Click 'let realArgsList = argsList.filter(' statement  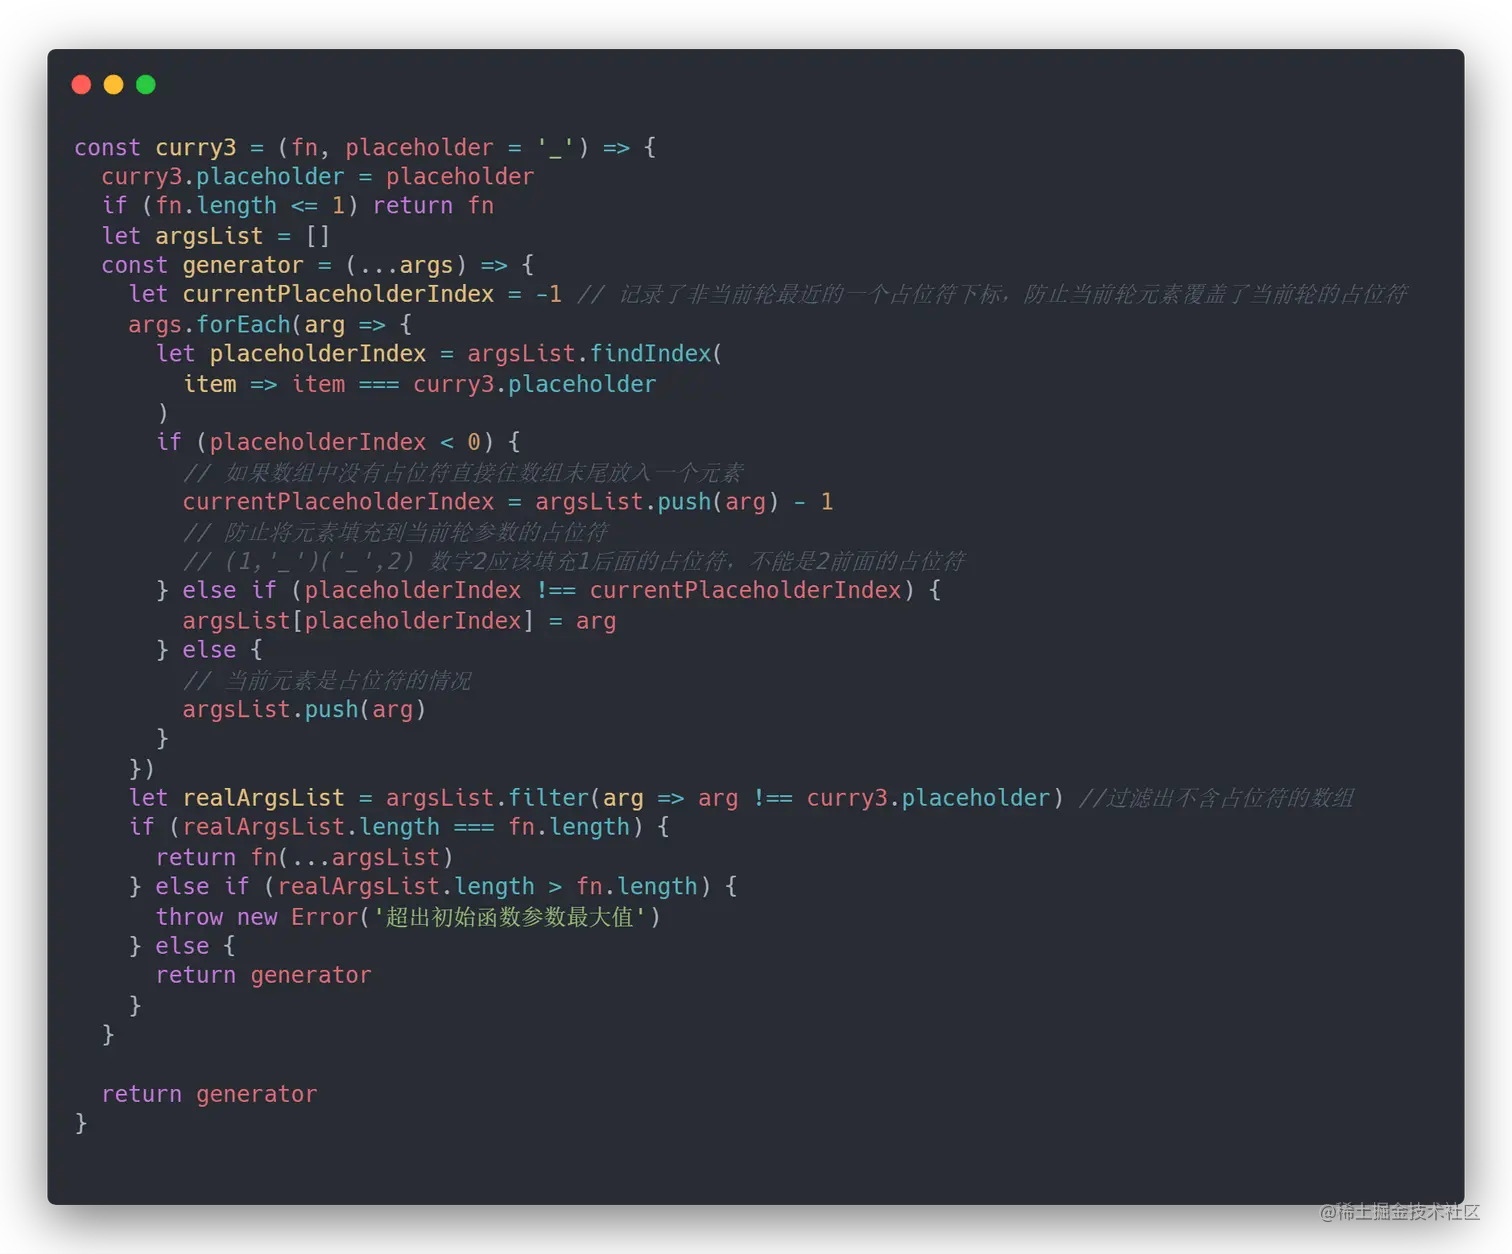[x=596, y=798]
